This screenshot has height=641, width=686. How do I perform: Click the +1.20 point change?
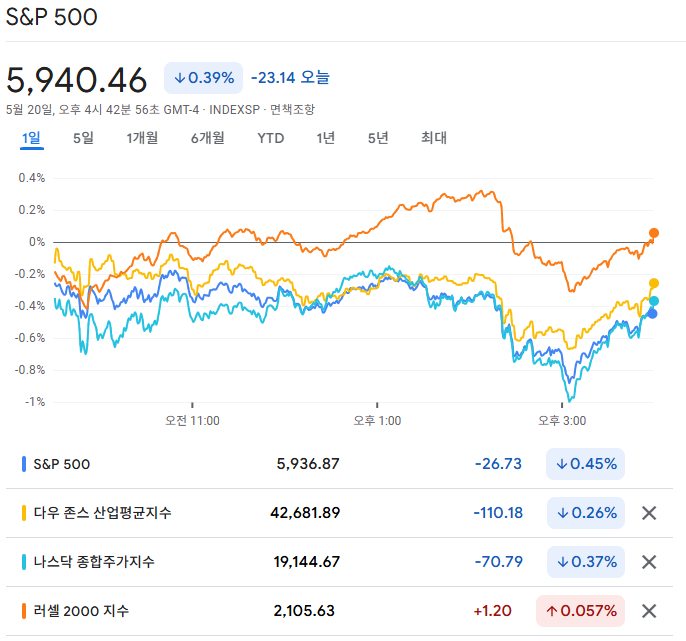(493, 611)
